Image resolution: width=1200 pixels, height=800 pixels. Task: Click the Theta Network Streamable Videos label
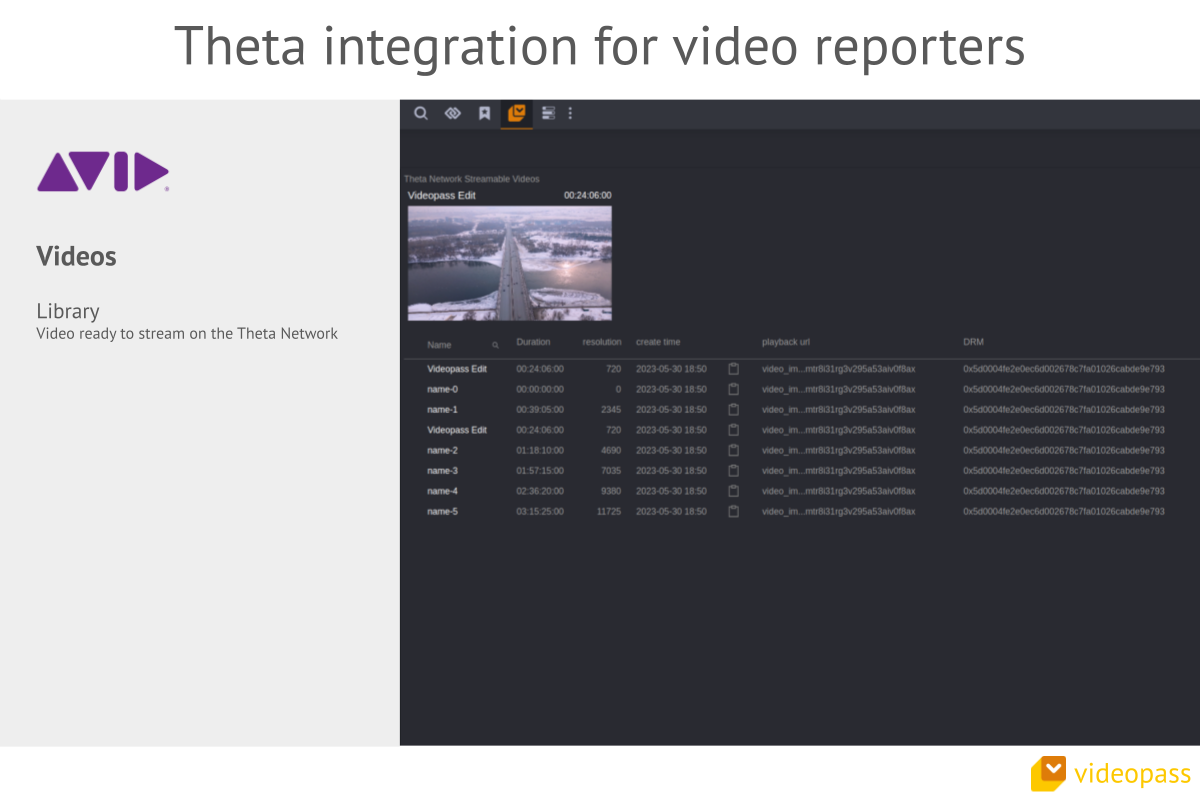click(471, 179)
